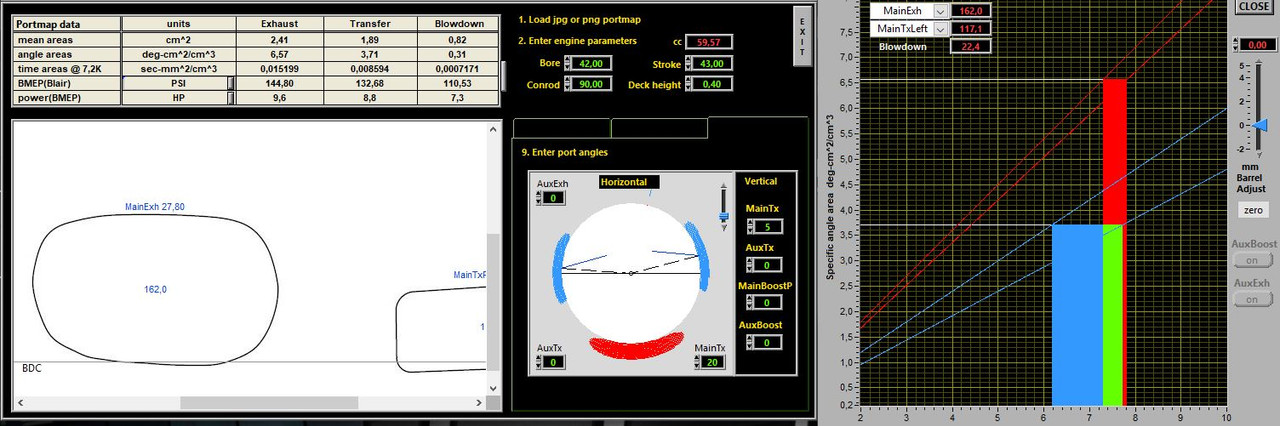Click the Exhaust power cell 9,6

(279, 98)
